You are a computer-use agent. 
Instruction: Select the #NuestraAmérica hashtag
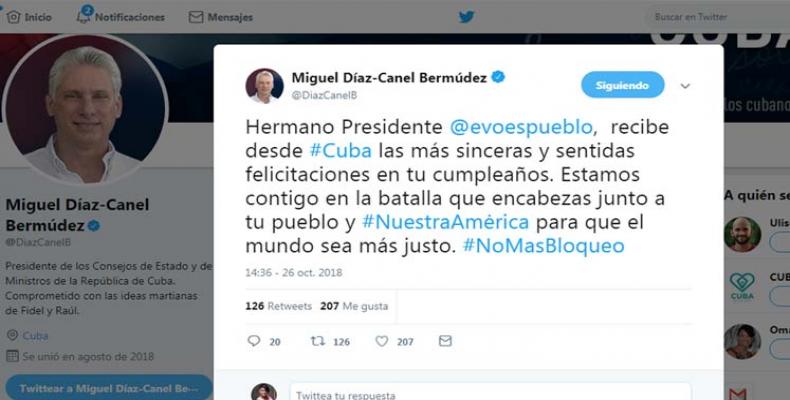click(x=445, y=222)
